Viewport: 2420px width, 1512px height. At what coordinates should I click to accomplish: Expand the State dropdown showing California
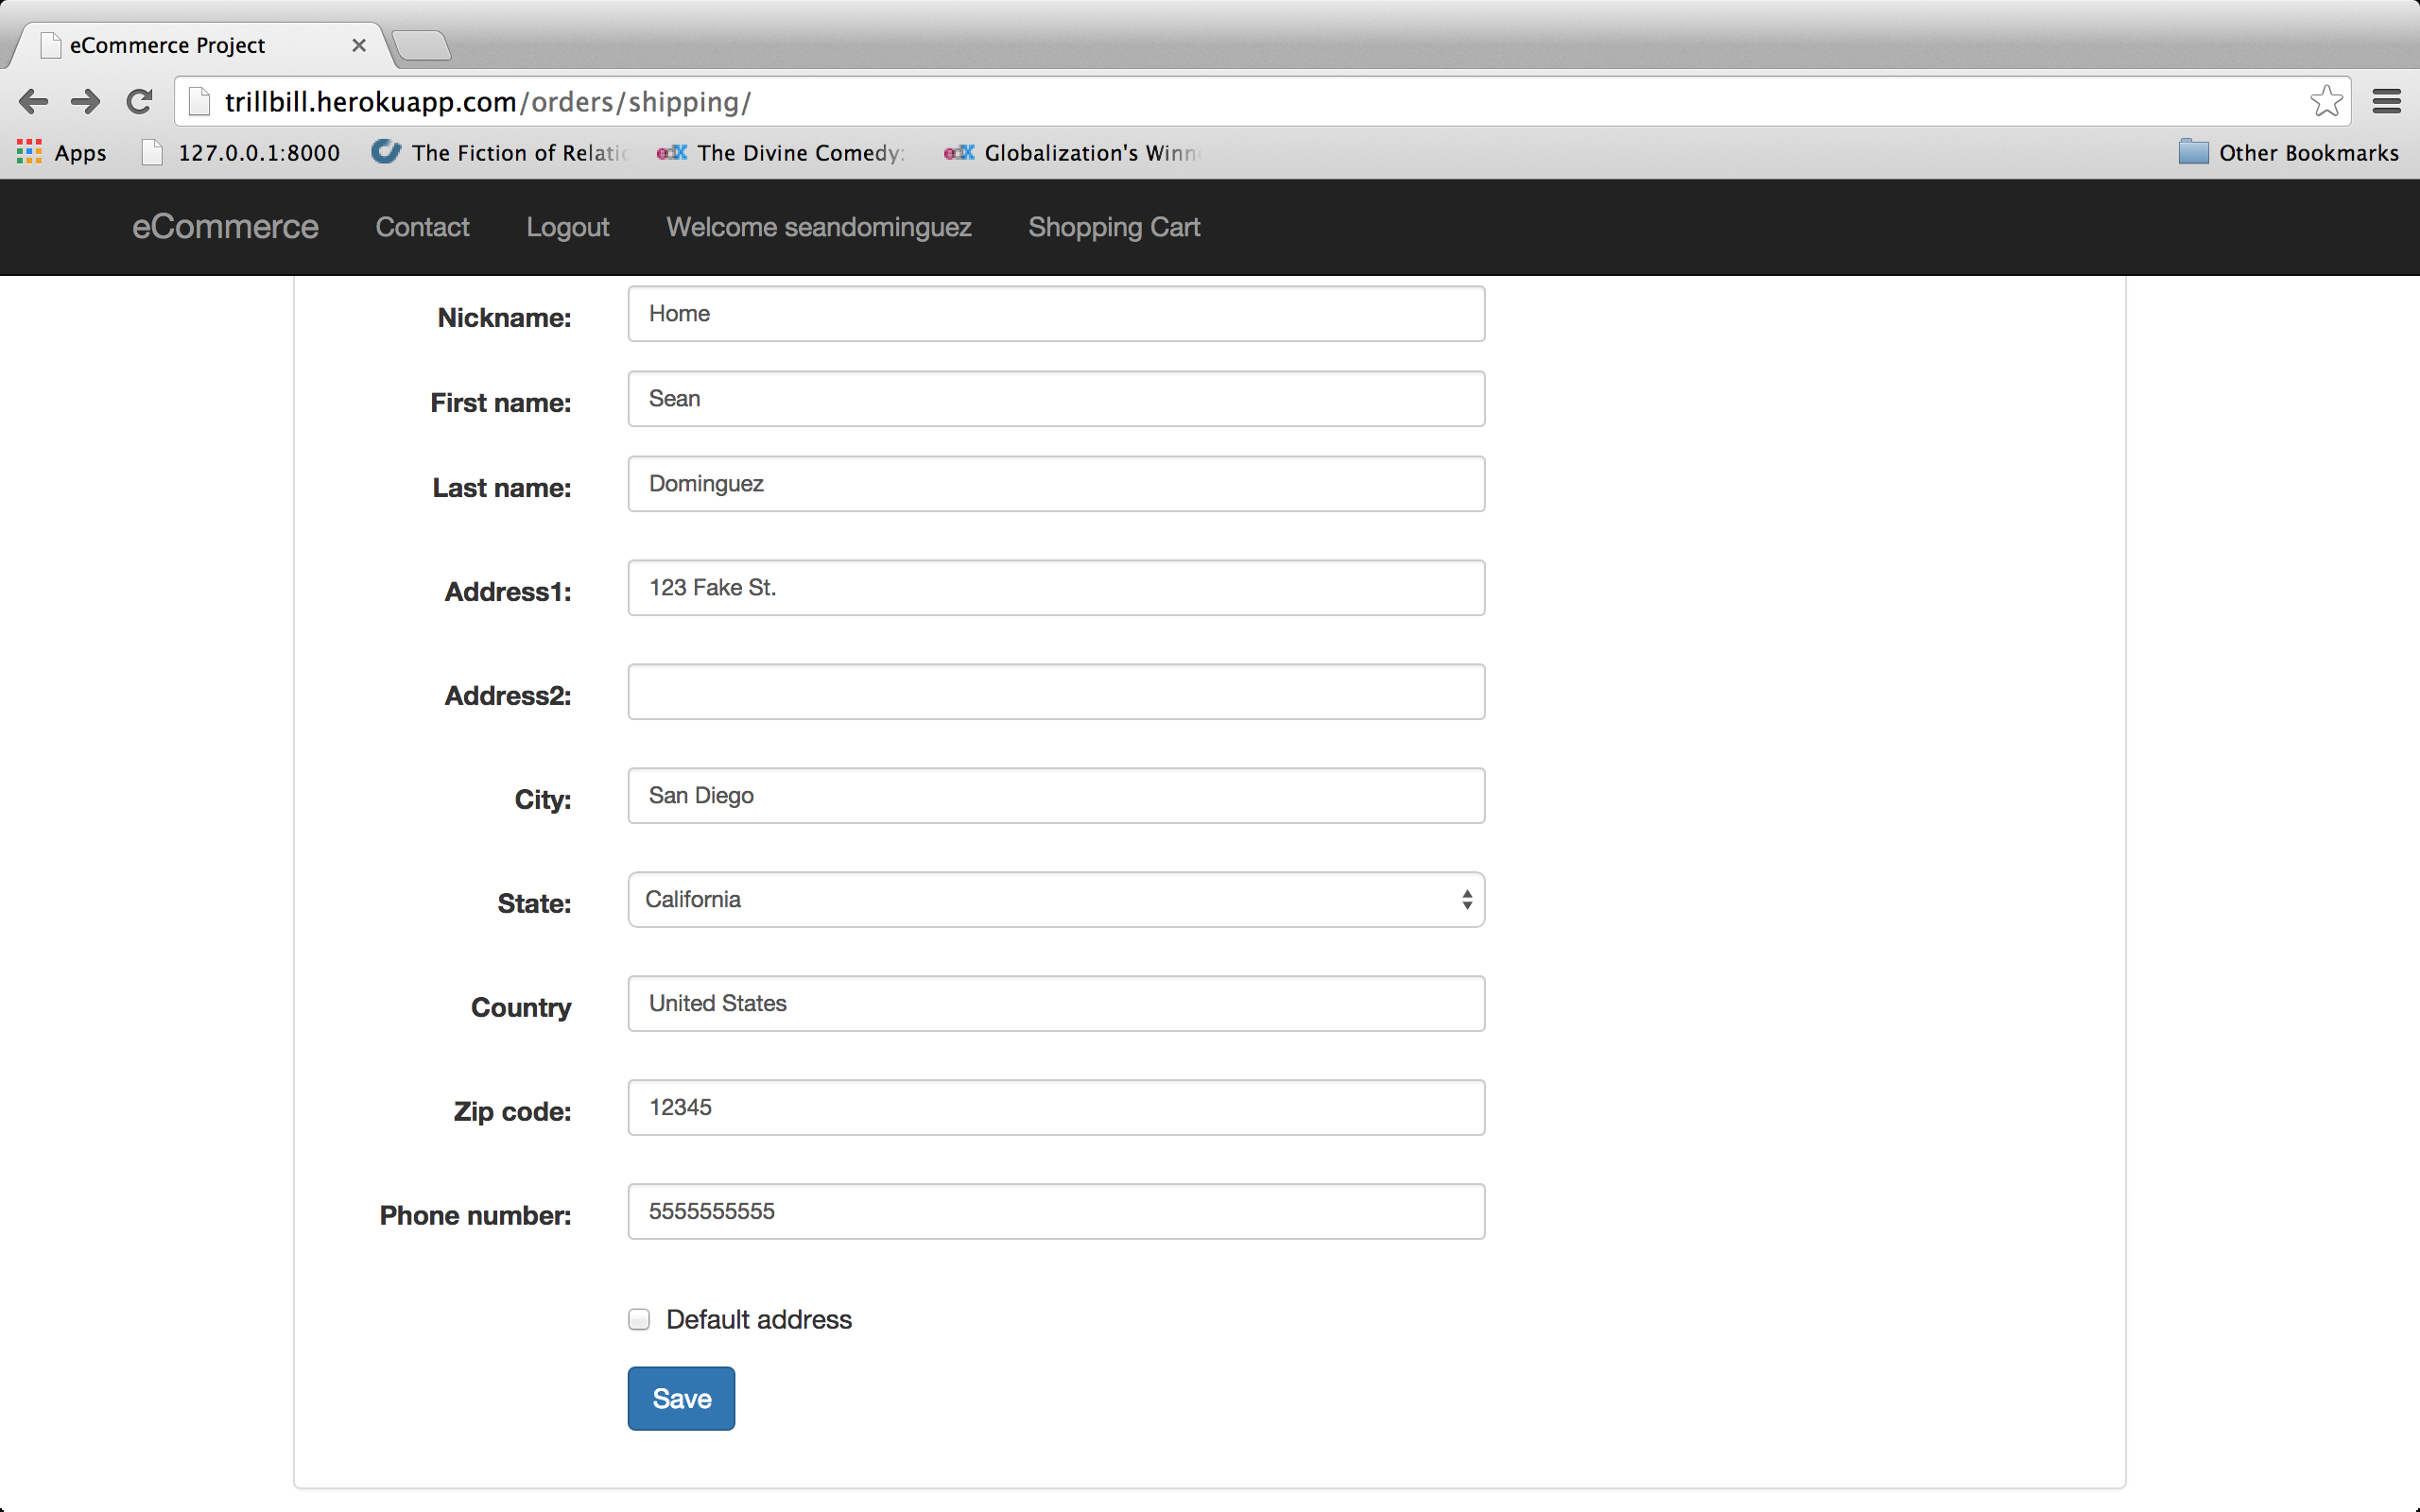click(x=1055, y=899)
